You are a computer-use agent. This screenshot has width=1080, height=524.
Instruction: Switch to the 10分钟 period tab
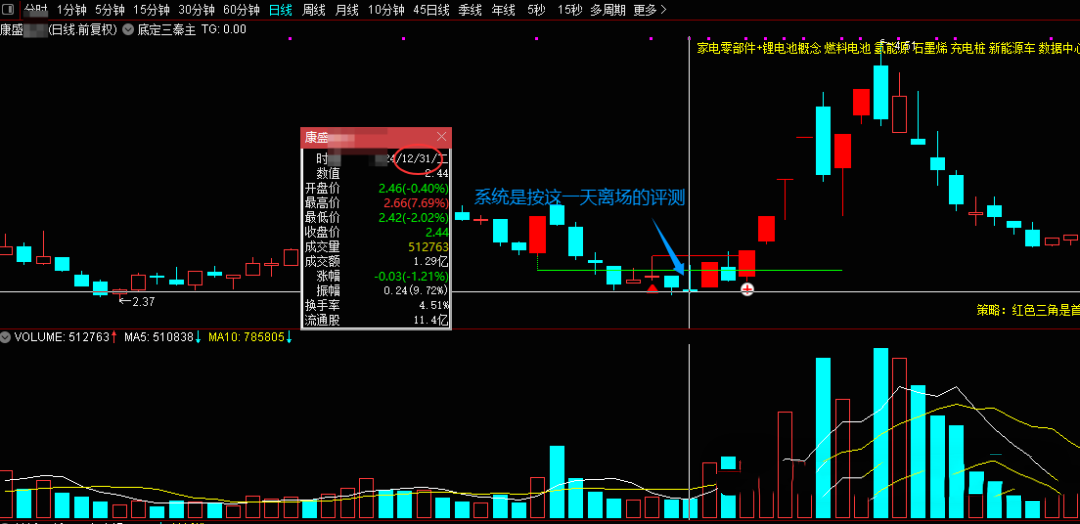[x=386, y=10]
